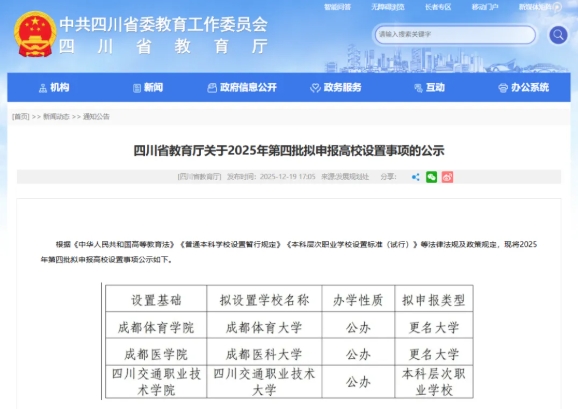Open the 长者专区 link

tap(438, 7)
